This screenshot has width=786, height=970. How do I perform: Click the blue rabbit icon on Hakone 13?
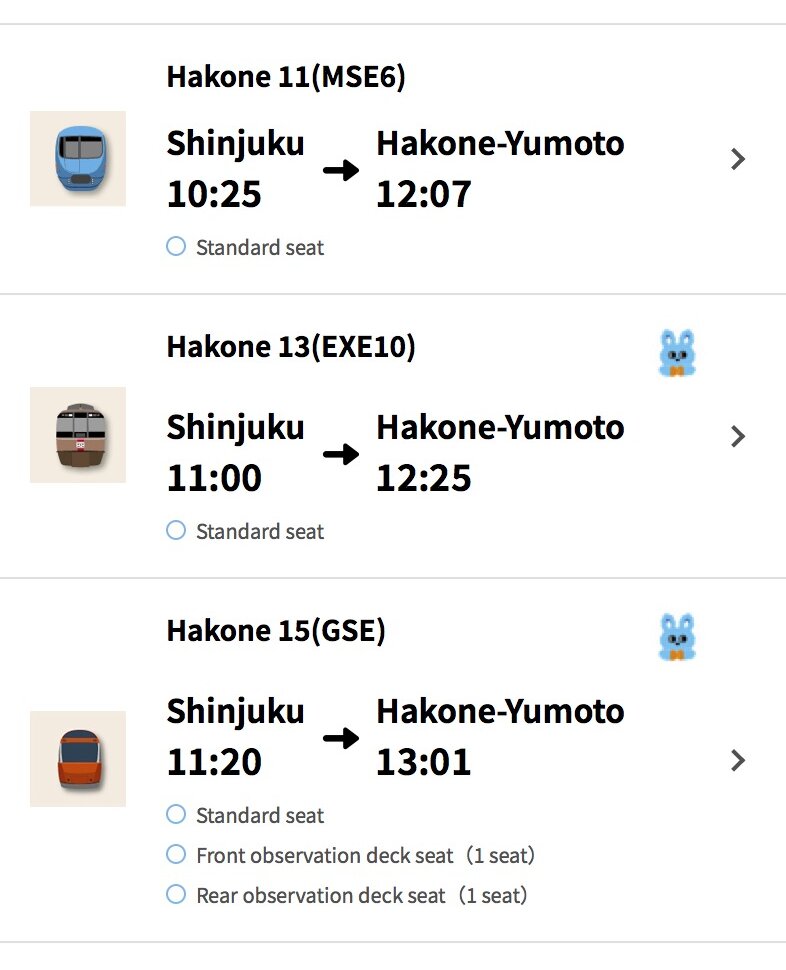(677, 354)
